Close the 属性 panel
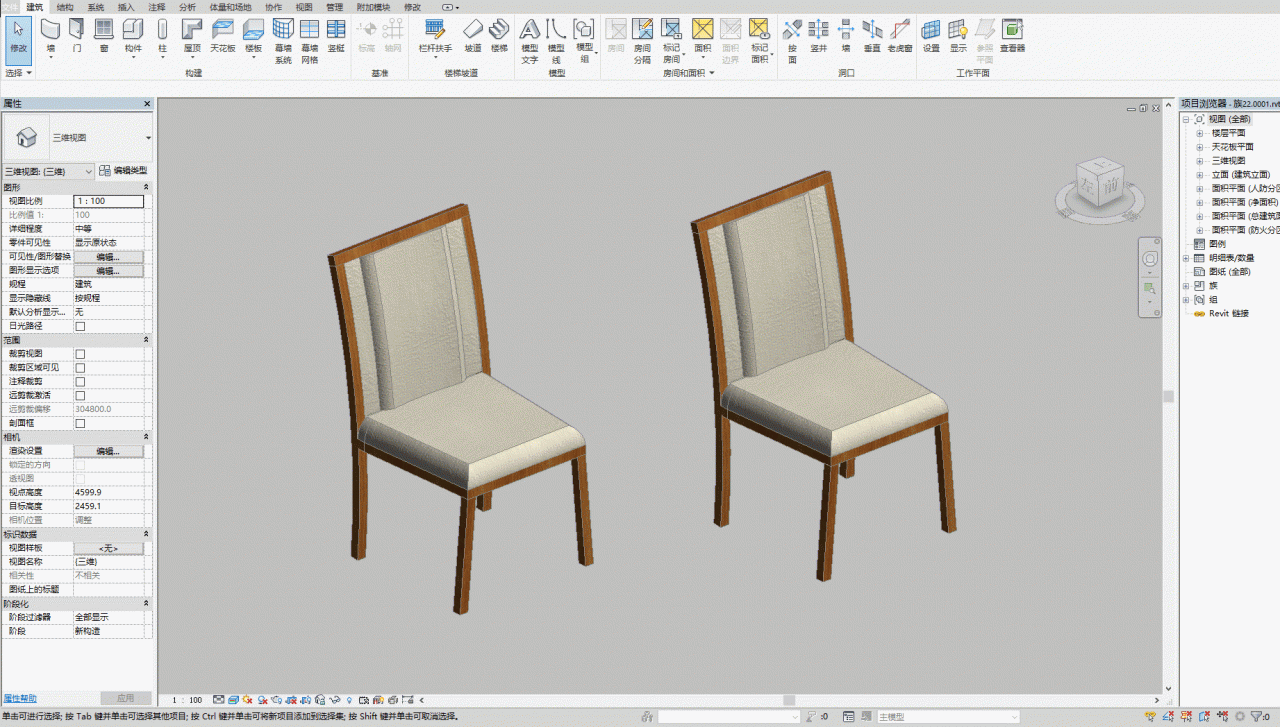Viewport: 1280px width, 727px height. click(147, 104)
